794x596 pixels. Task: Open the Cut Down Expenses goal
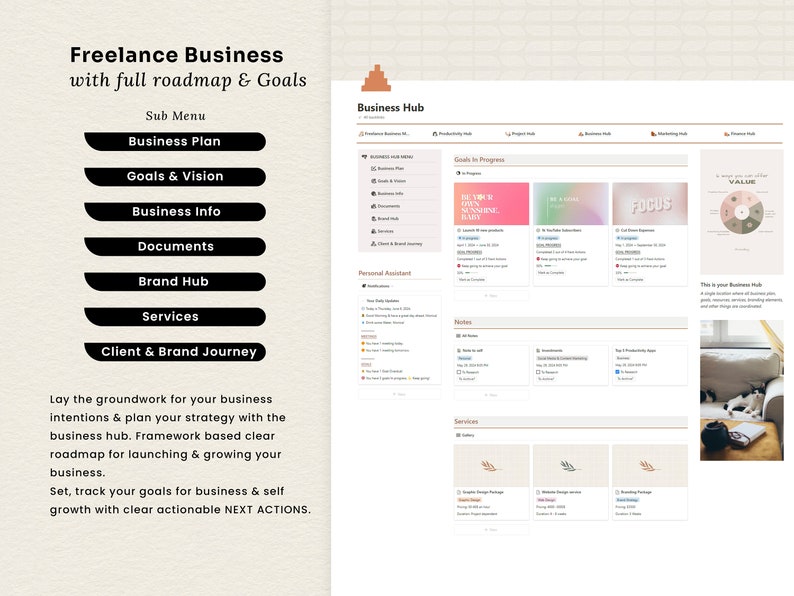(x=635, y=230)
